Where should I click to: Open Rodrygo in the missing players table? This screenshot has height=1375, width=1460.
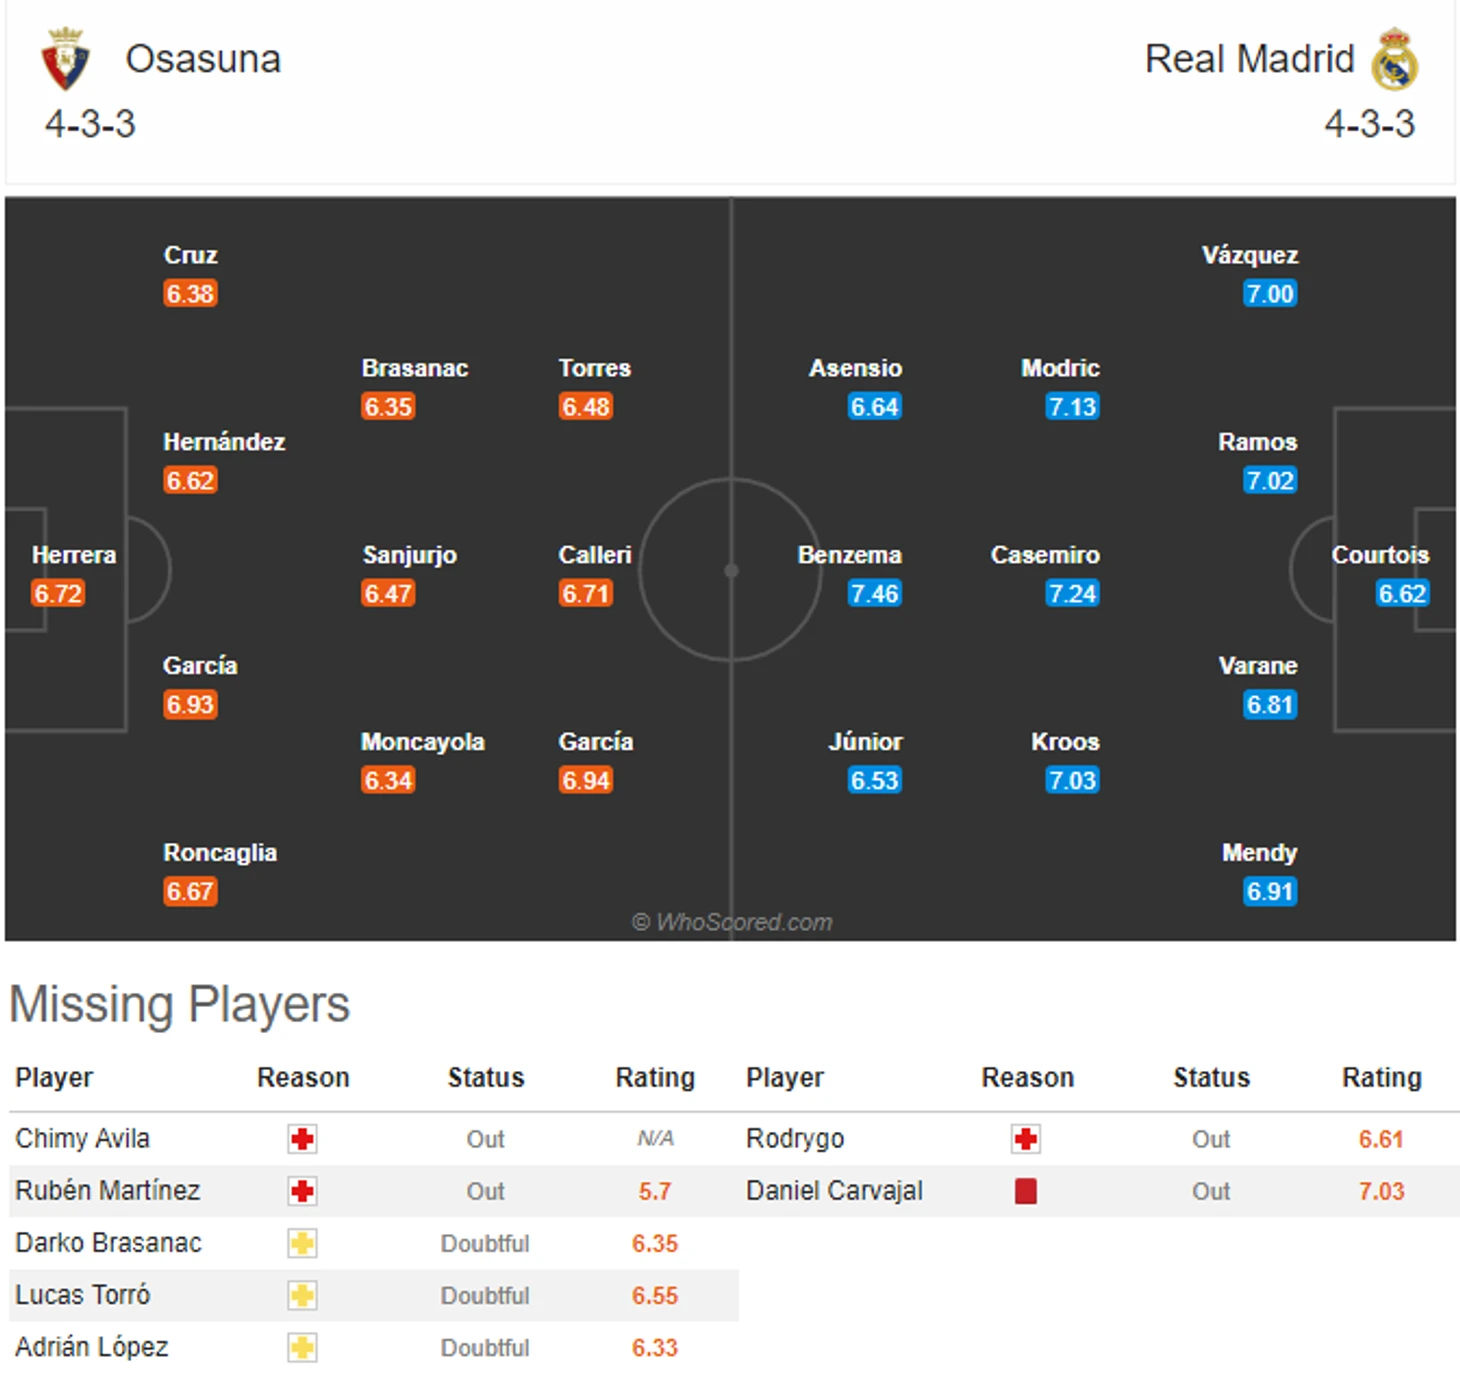point(795,1139)
